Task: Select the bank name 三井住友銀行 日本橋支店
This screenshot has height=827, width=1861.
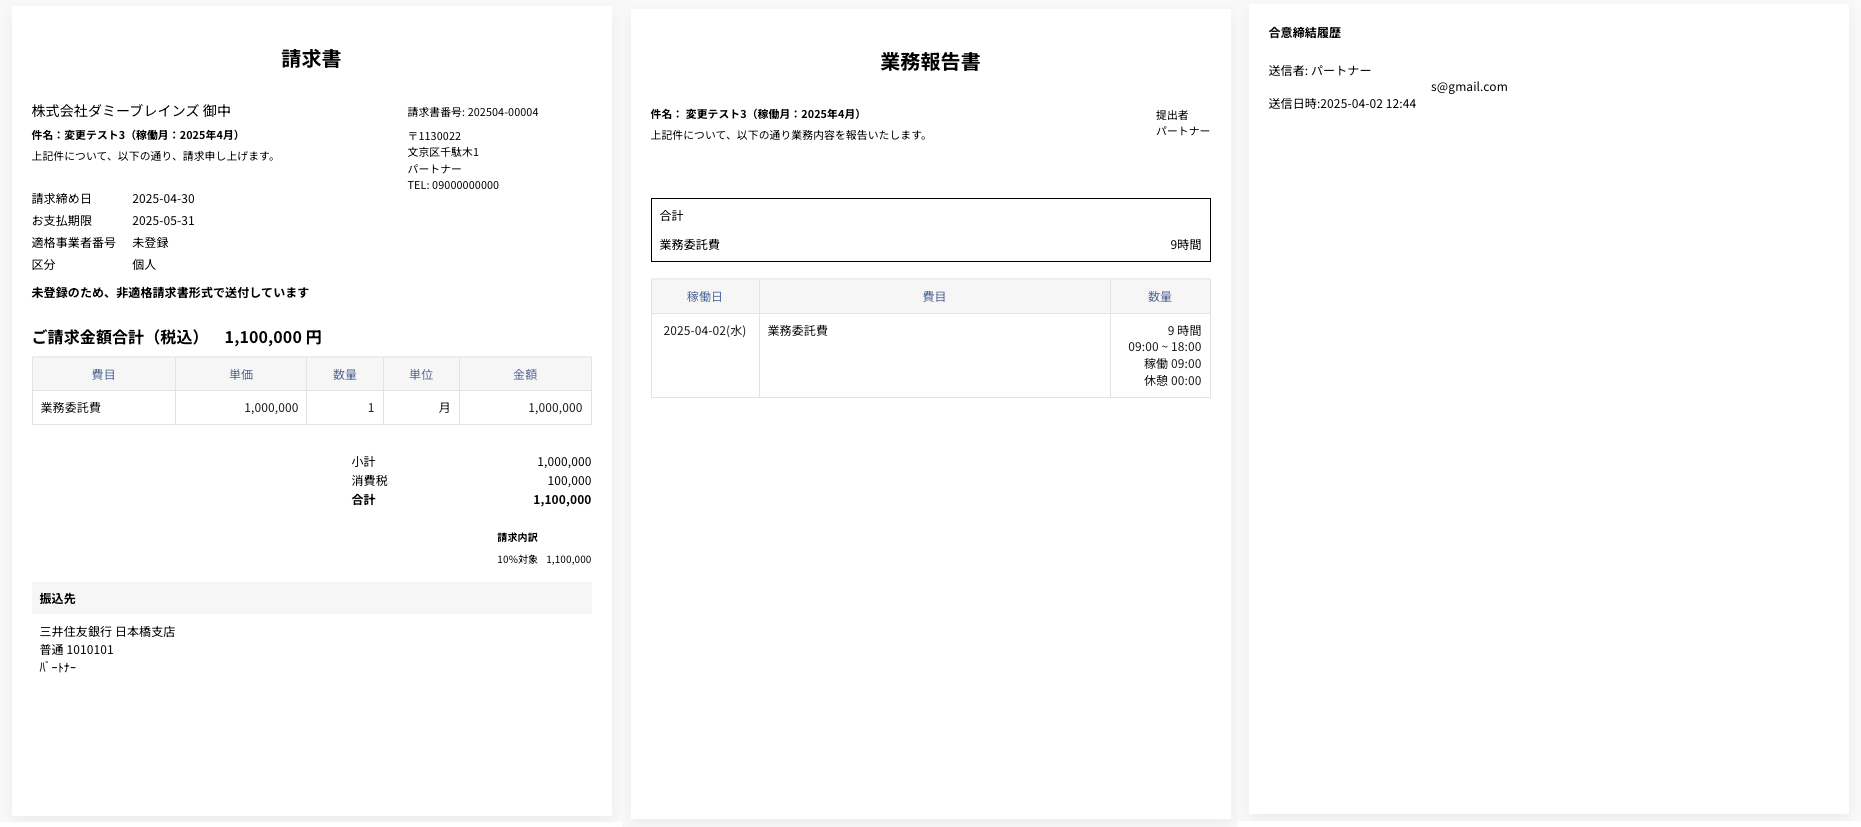Action: 107,632
